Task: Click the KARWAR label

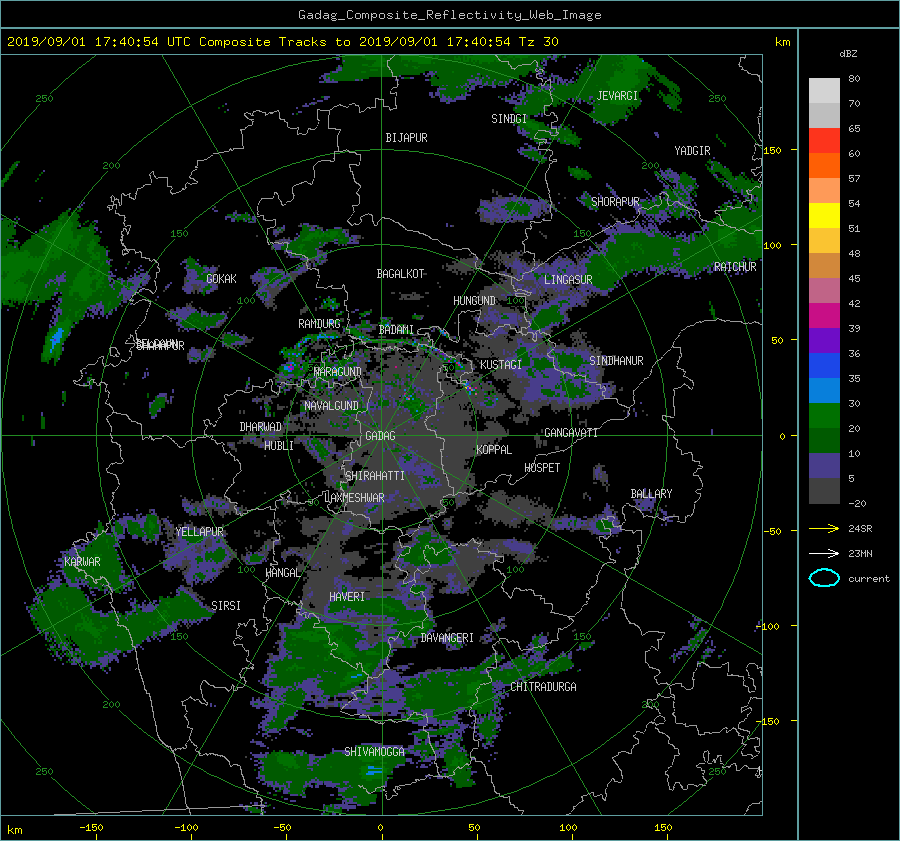Action: point(82,562)
